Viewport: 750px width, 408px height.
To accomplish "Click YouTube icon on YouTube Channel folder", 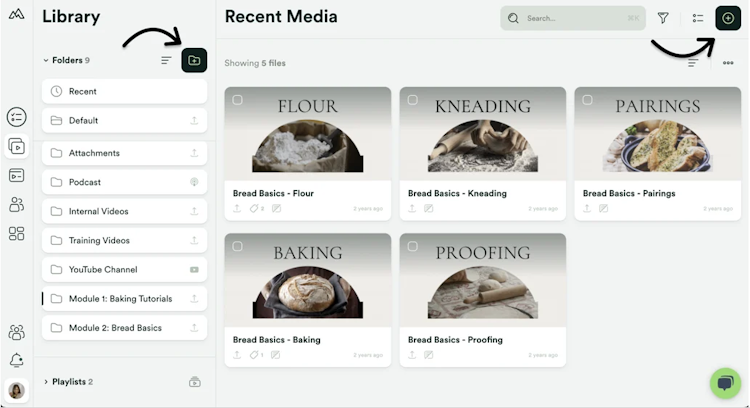I will click(194, 270).
